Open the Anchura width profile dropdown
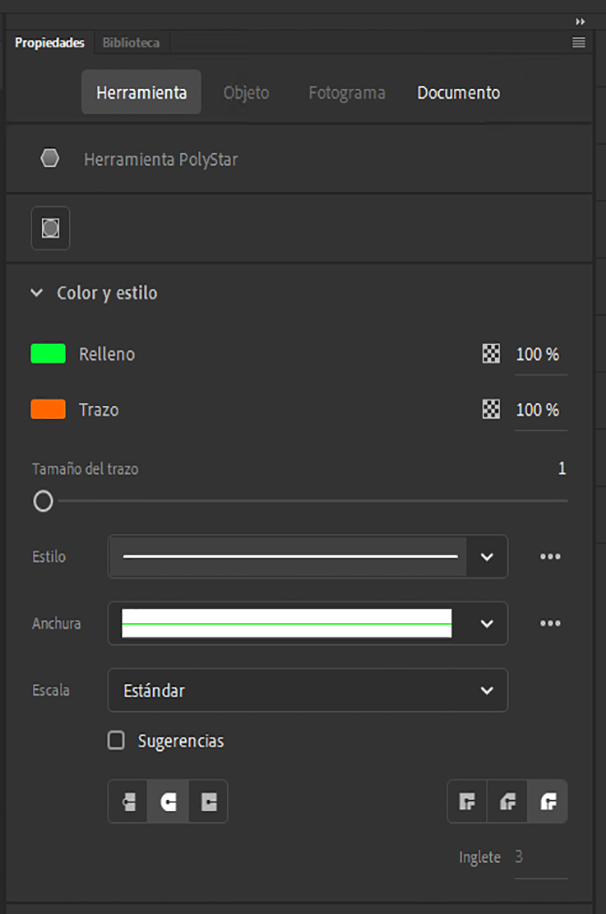This screenshot has height=914, width=606. [487, 623]
